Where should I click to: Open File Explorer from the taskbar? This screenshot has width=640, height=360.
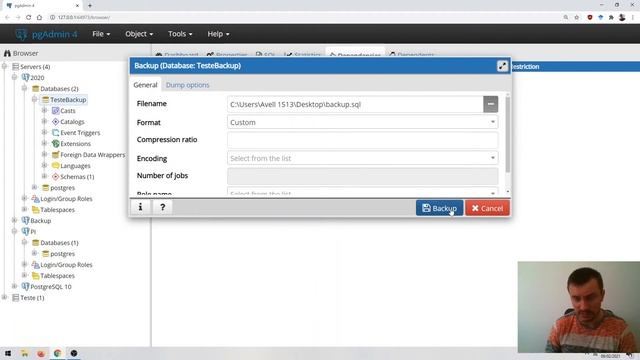pos(24,353)
